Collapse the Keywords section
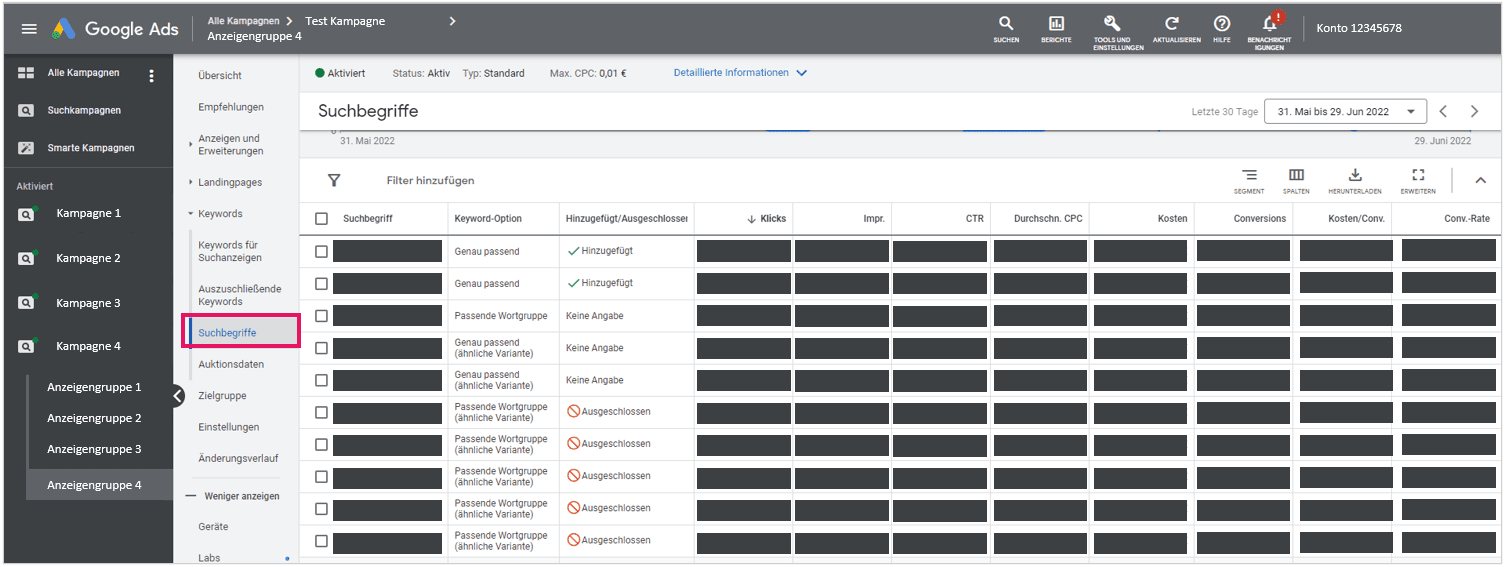Viewport: 1504px width, 567px height. tap(190, 214)
